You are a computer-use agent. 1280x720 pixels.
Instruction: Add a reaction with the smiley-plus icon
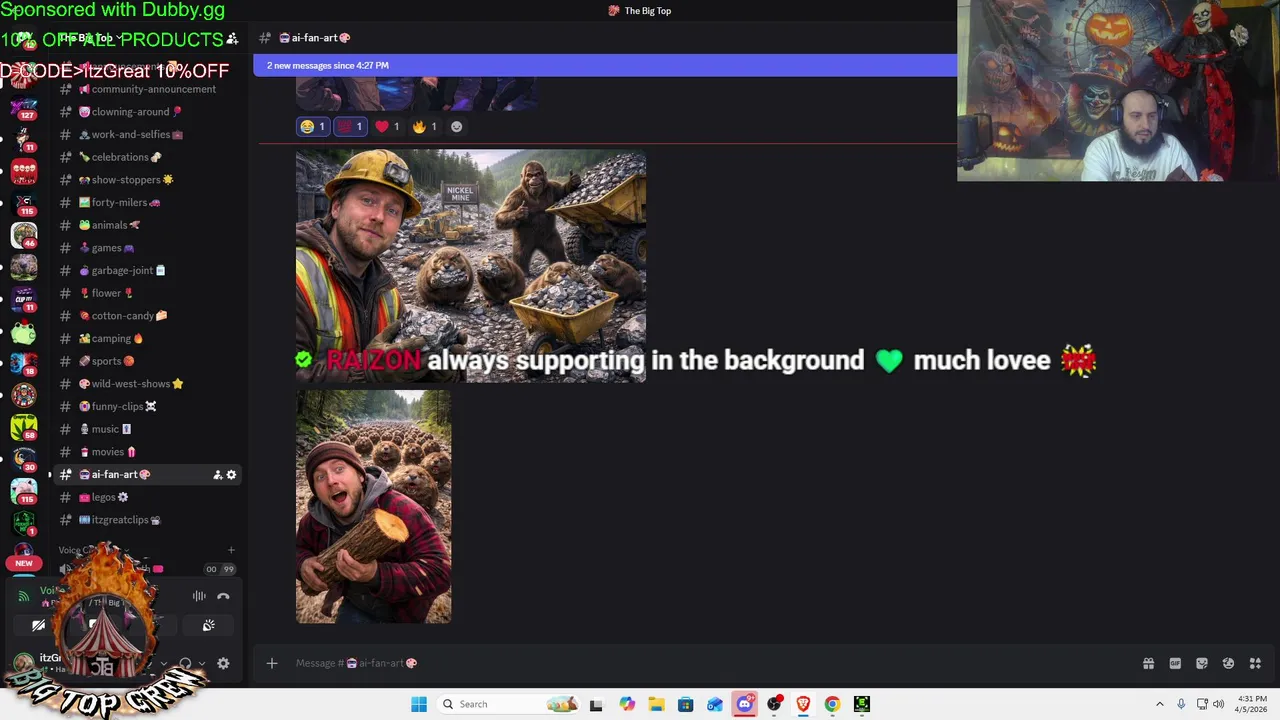[457, 127]
